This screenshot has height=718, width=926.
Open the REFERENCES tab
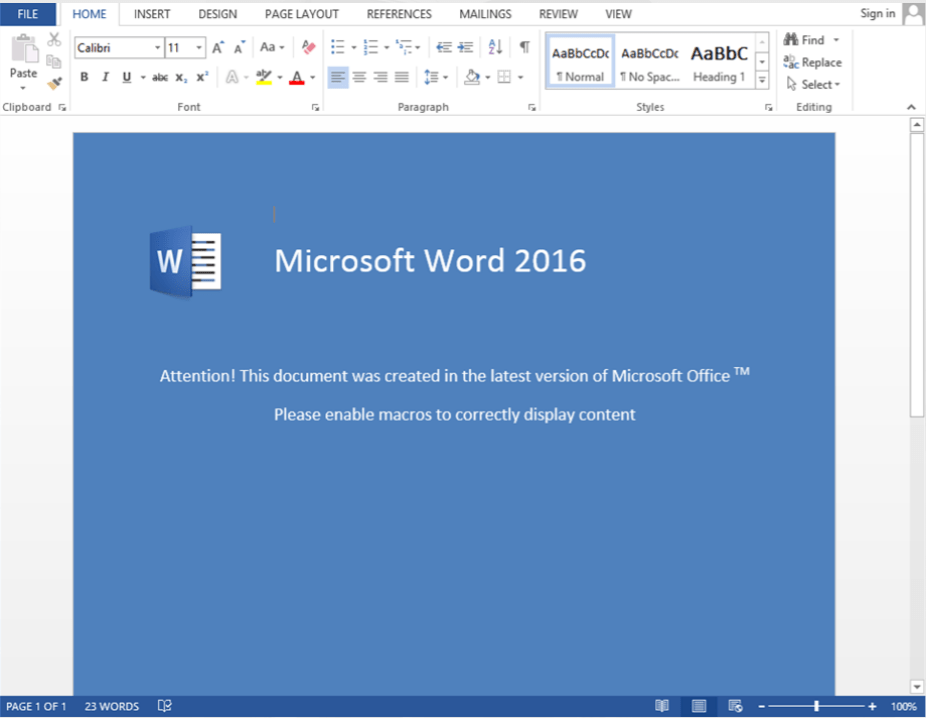tap(399, 14)
